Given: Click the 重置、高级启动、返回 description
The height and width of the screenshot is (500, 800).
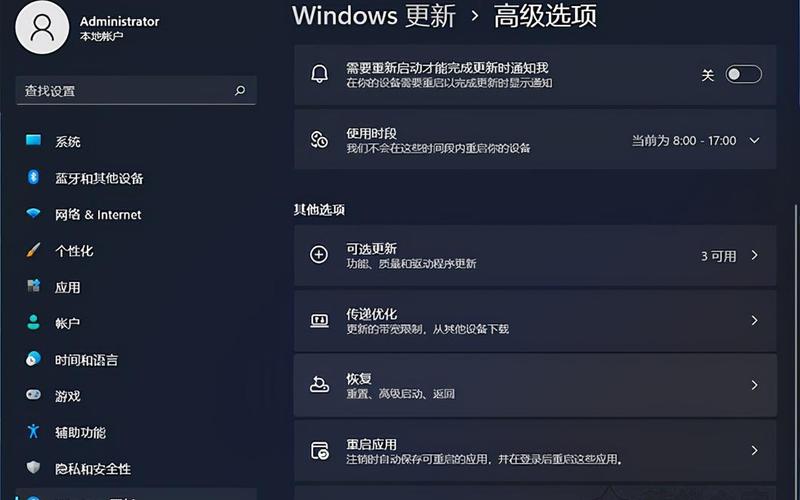Looking at the screenshot, I should [401, 394].
